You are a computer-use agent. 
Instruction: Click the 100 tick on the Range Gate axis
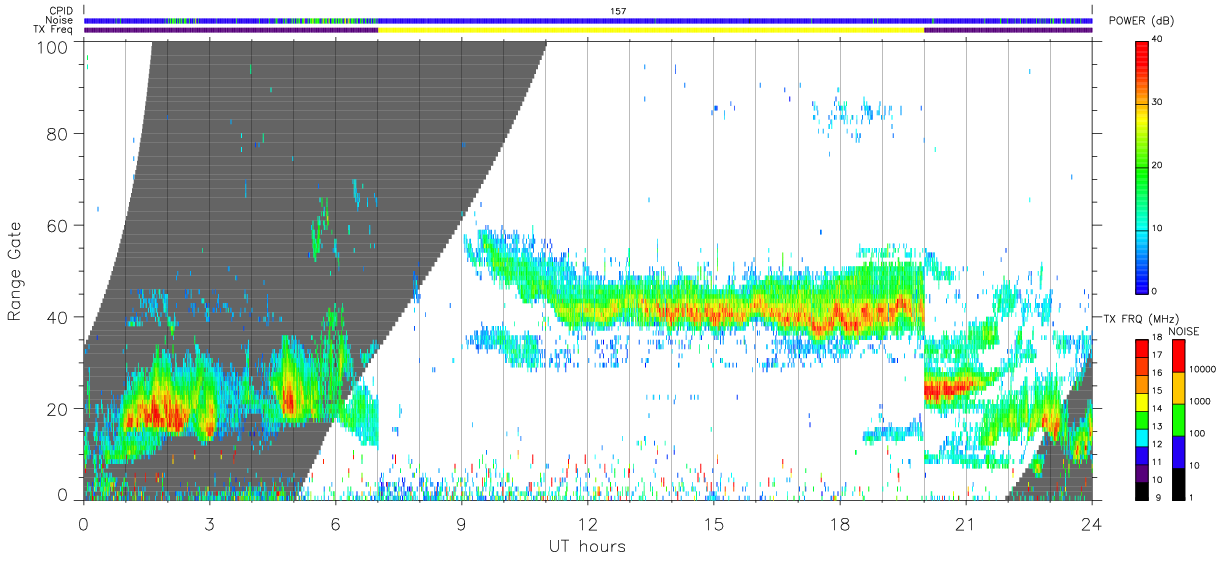click(51, 45)
